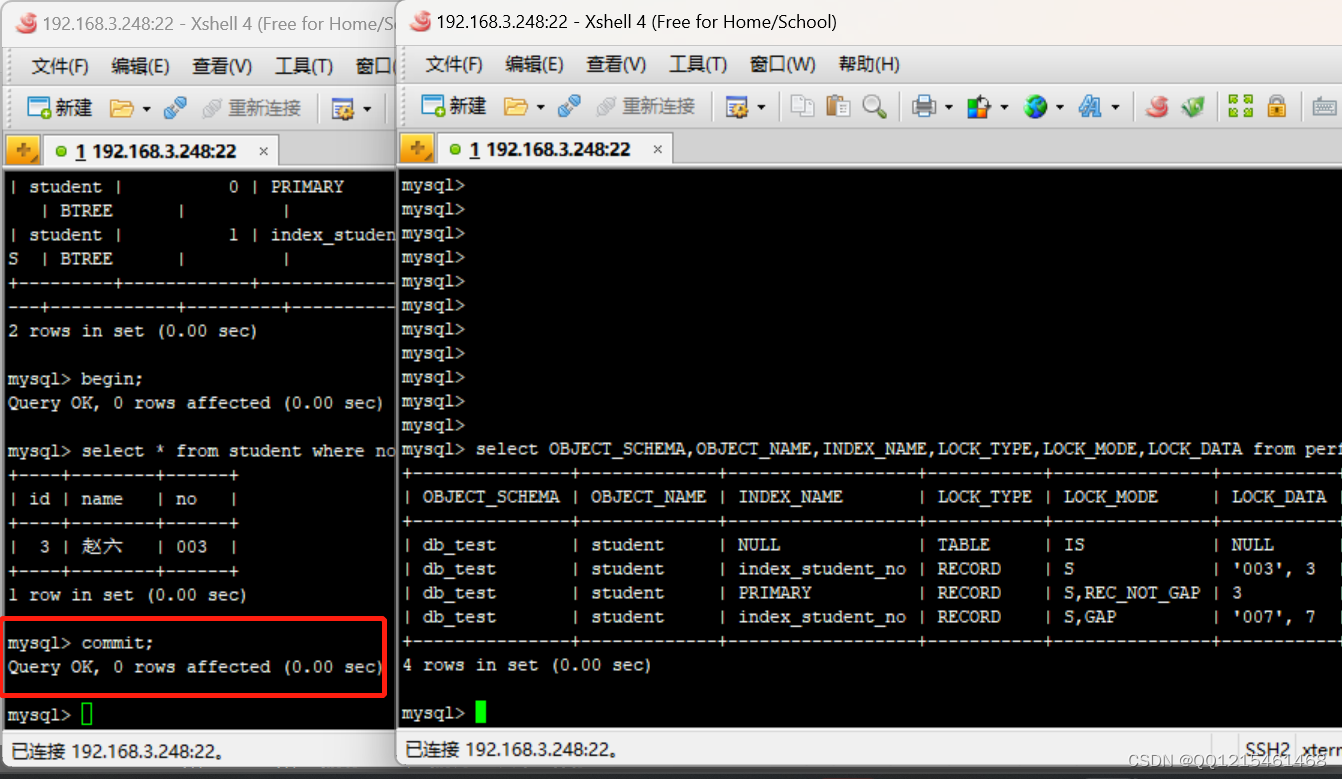
Task: Click the cursor at left terminal mysql prompt
Action: [87, 715]
